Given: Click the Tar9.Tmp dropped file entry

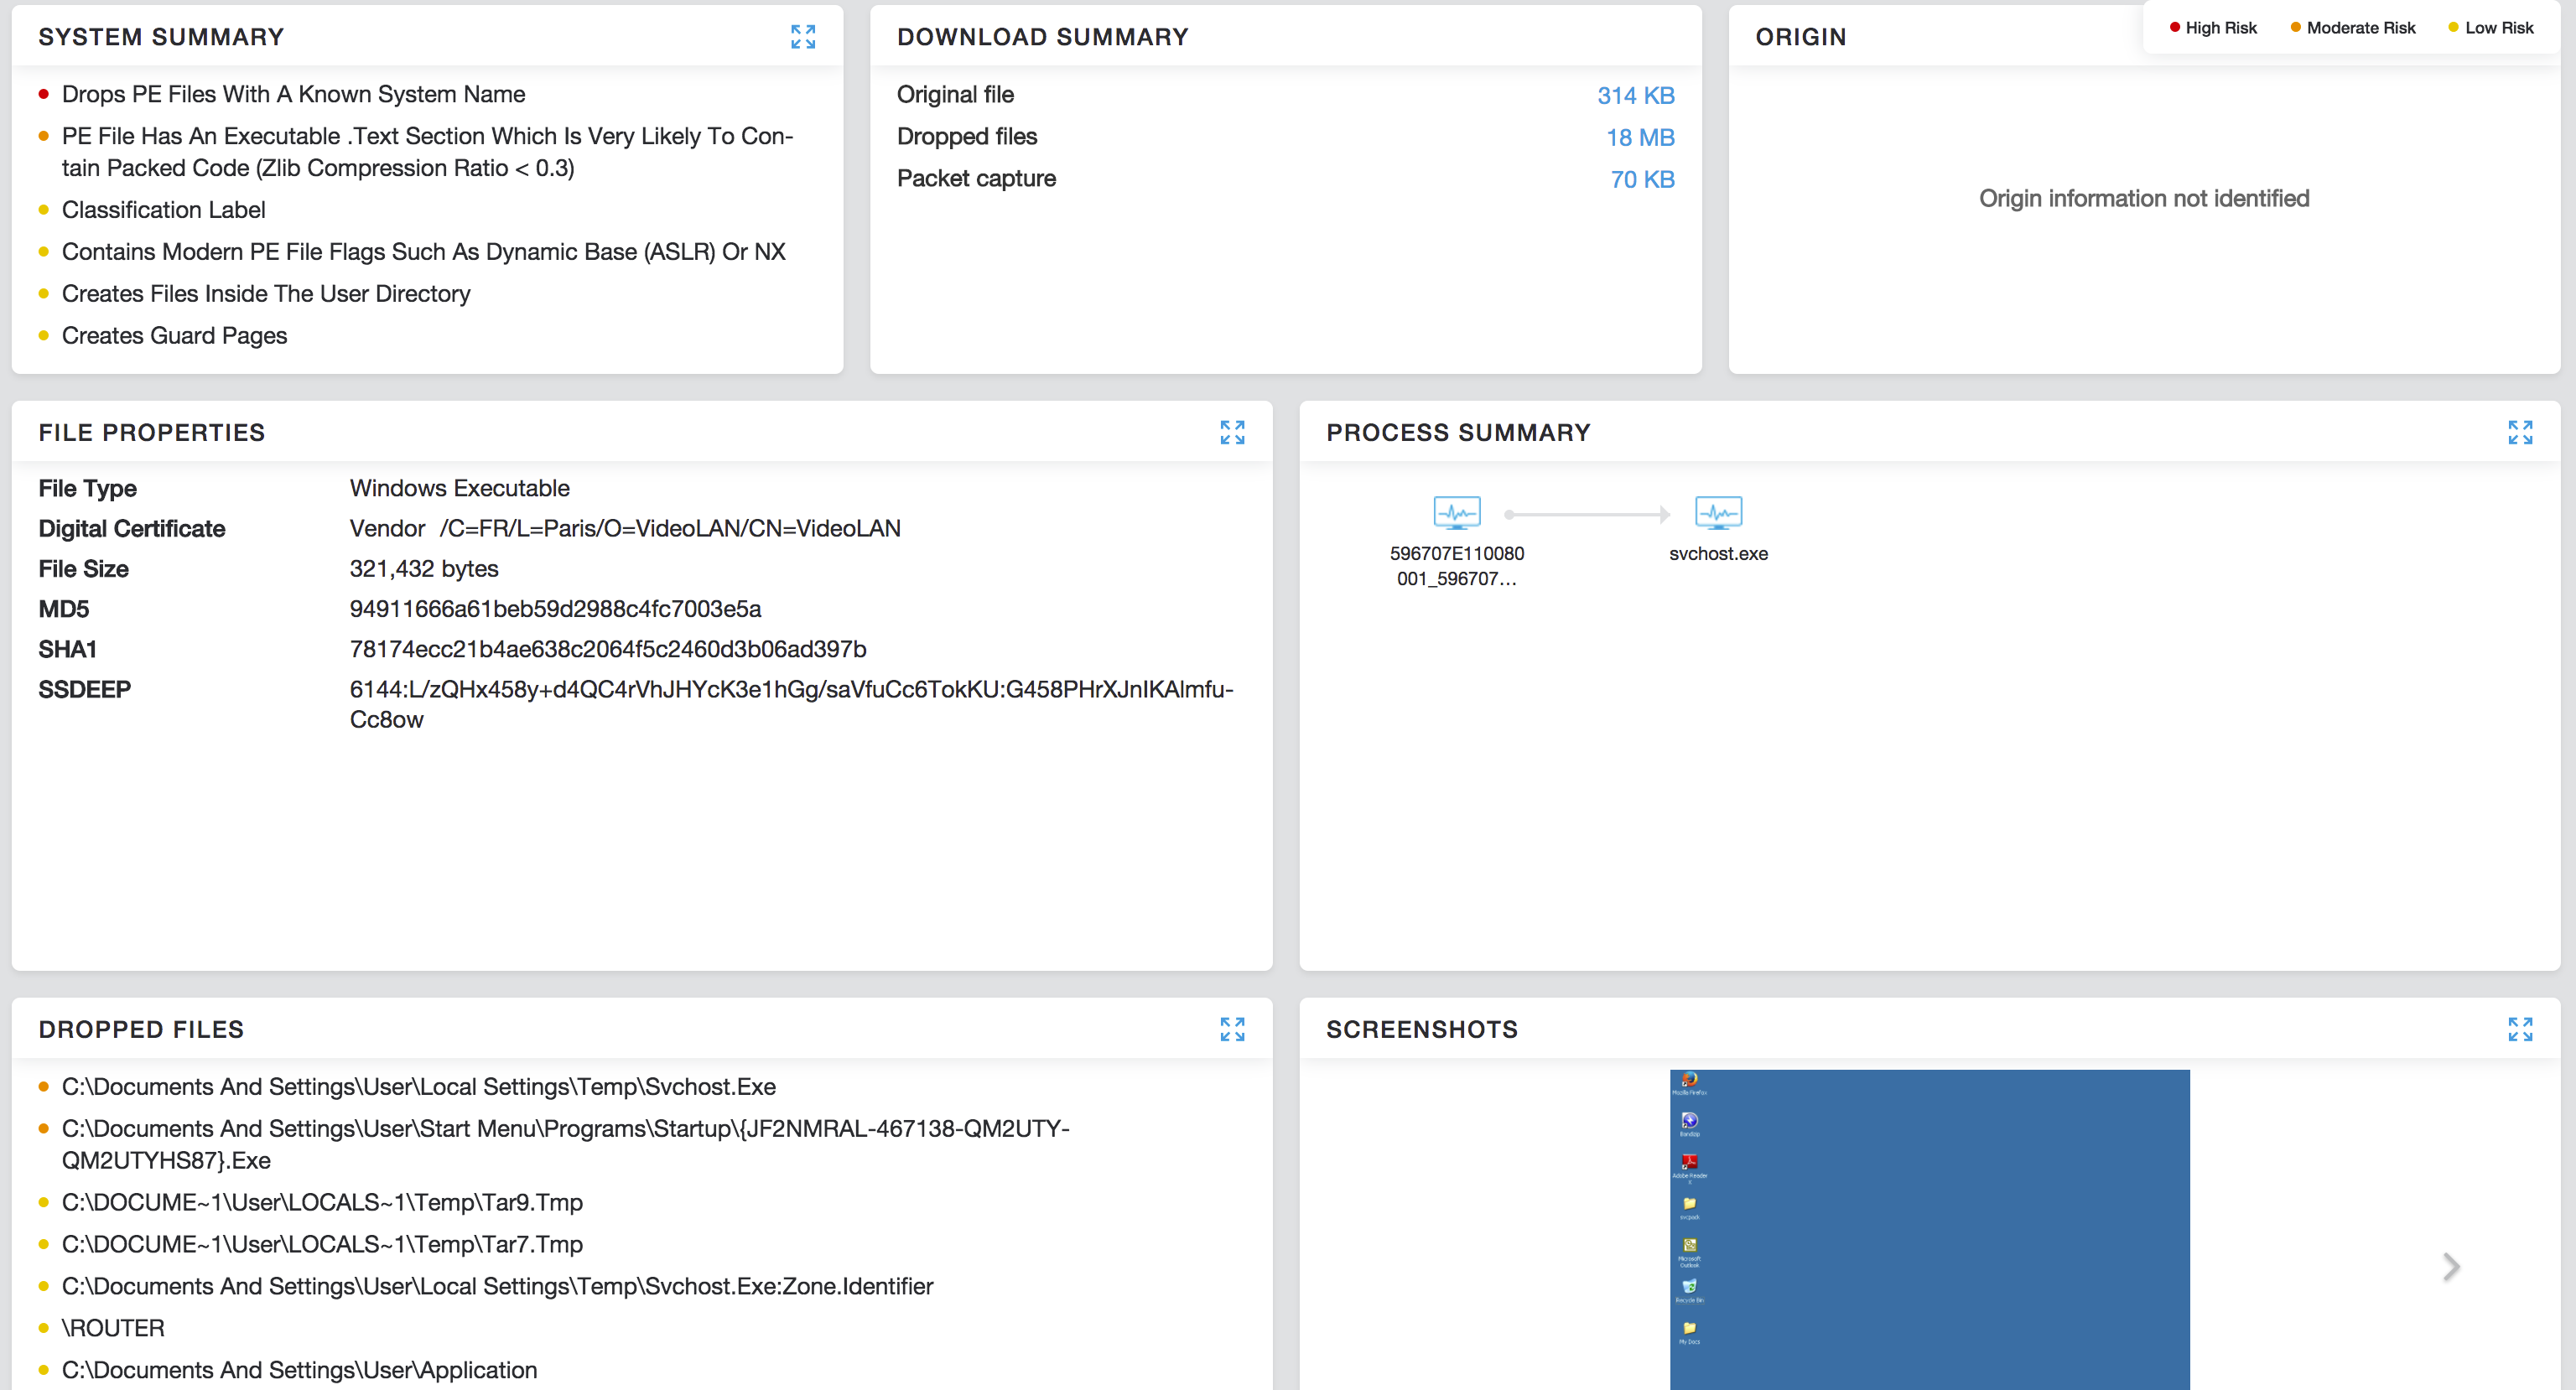Looking at the screenshot, I should click(322, 1203).
